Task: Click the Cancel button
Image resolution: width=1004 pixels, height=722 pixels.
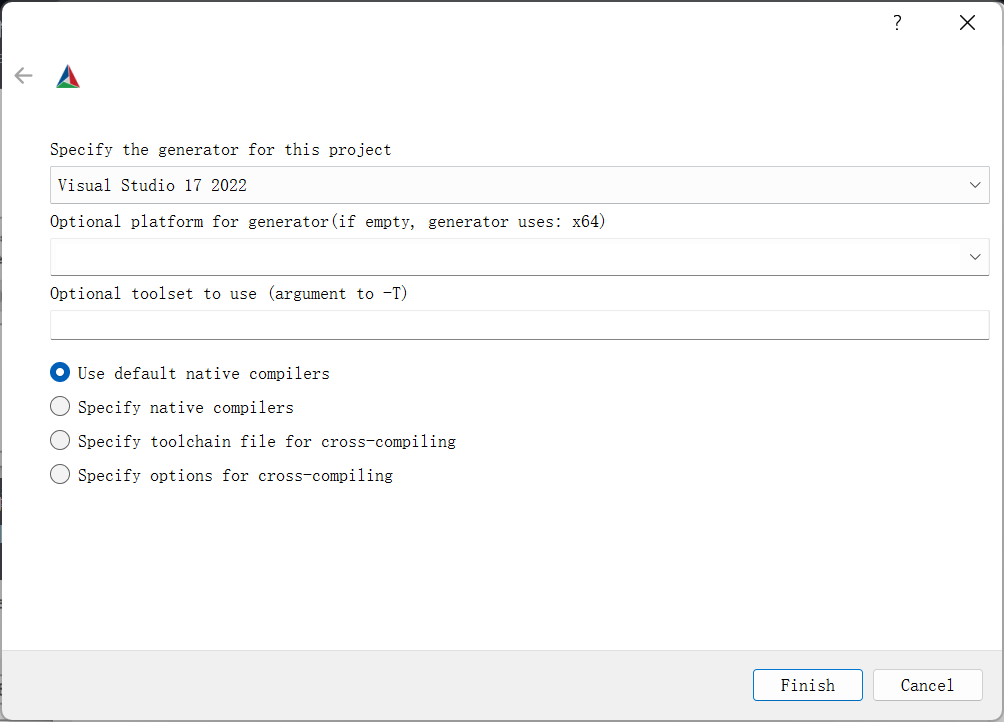Action: click(927, 685)
